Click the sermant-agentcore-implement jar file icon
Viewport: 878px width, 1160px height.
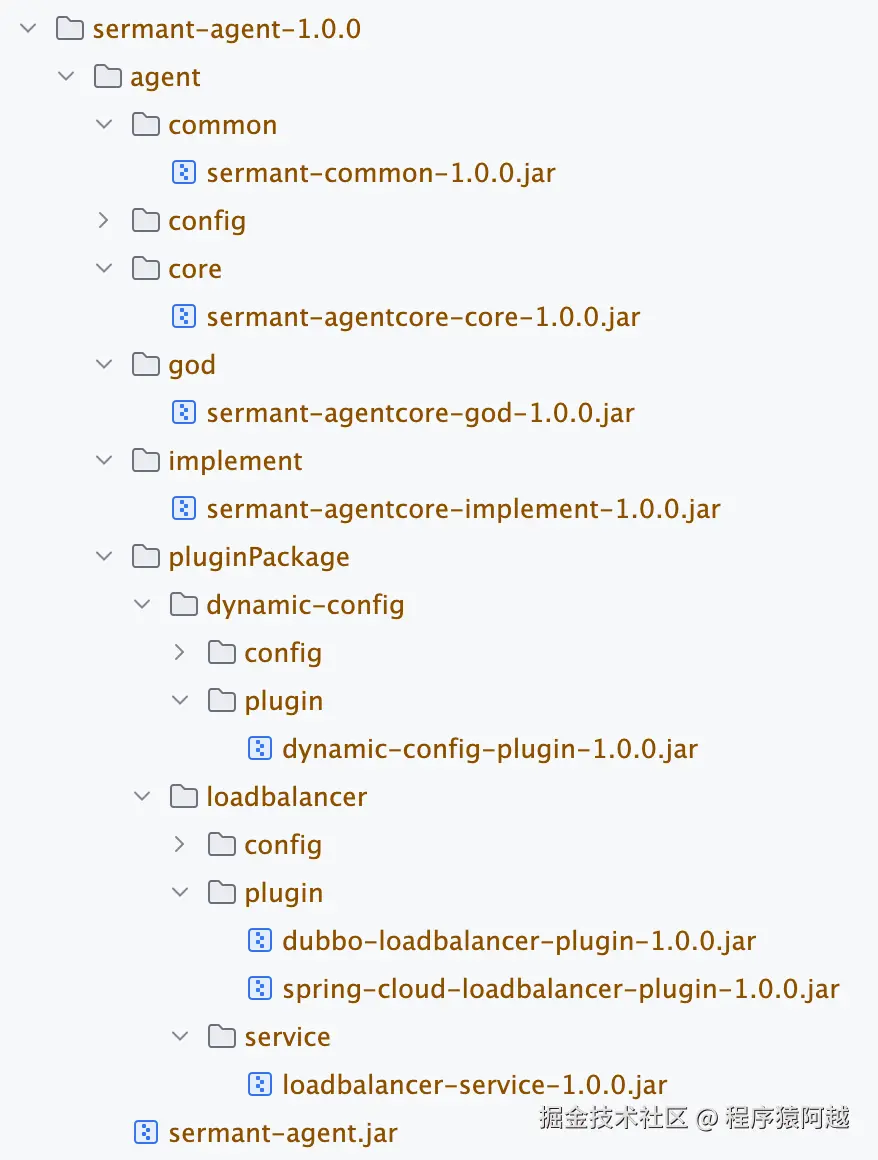184,508
